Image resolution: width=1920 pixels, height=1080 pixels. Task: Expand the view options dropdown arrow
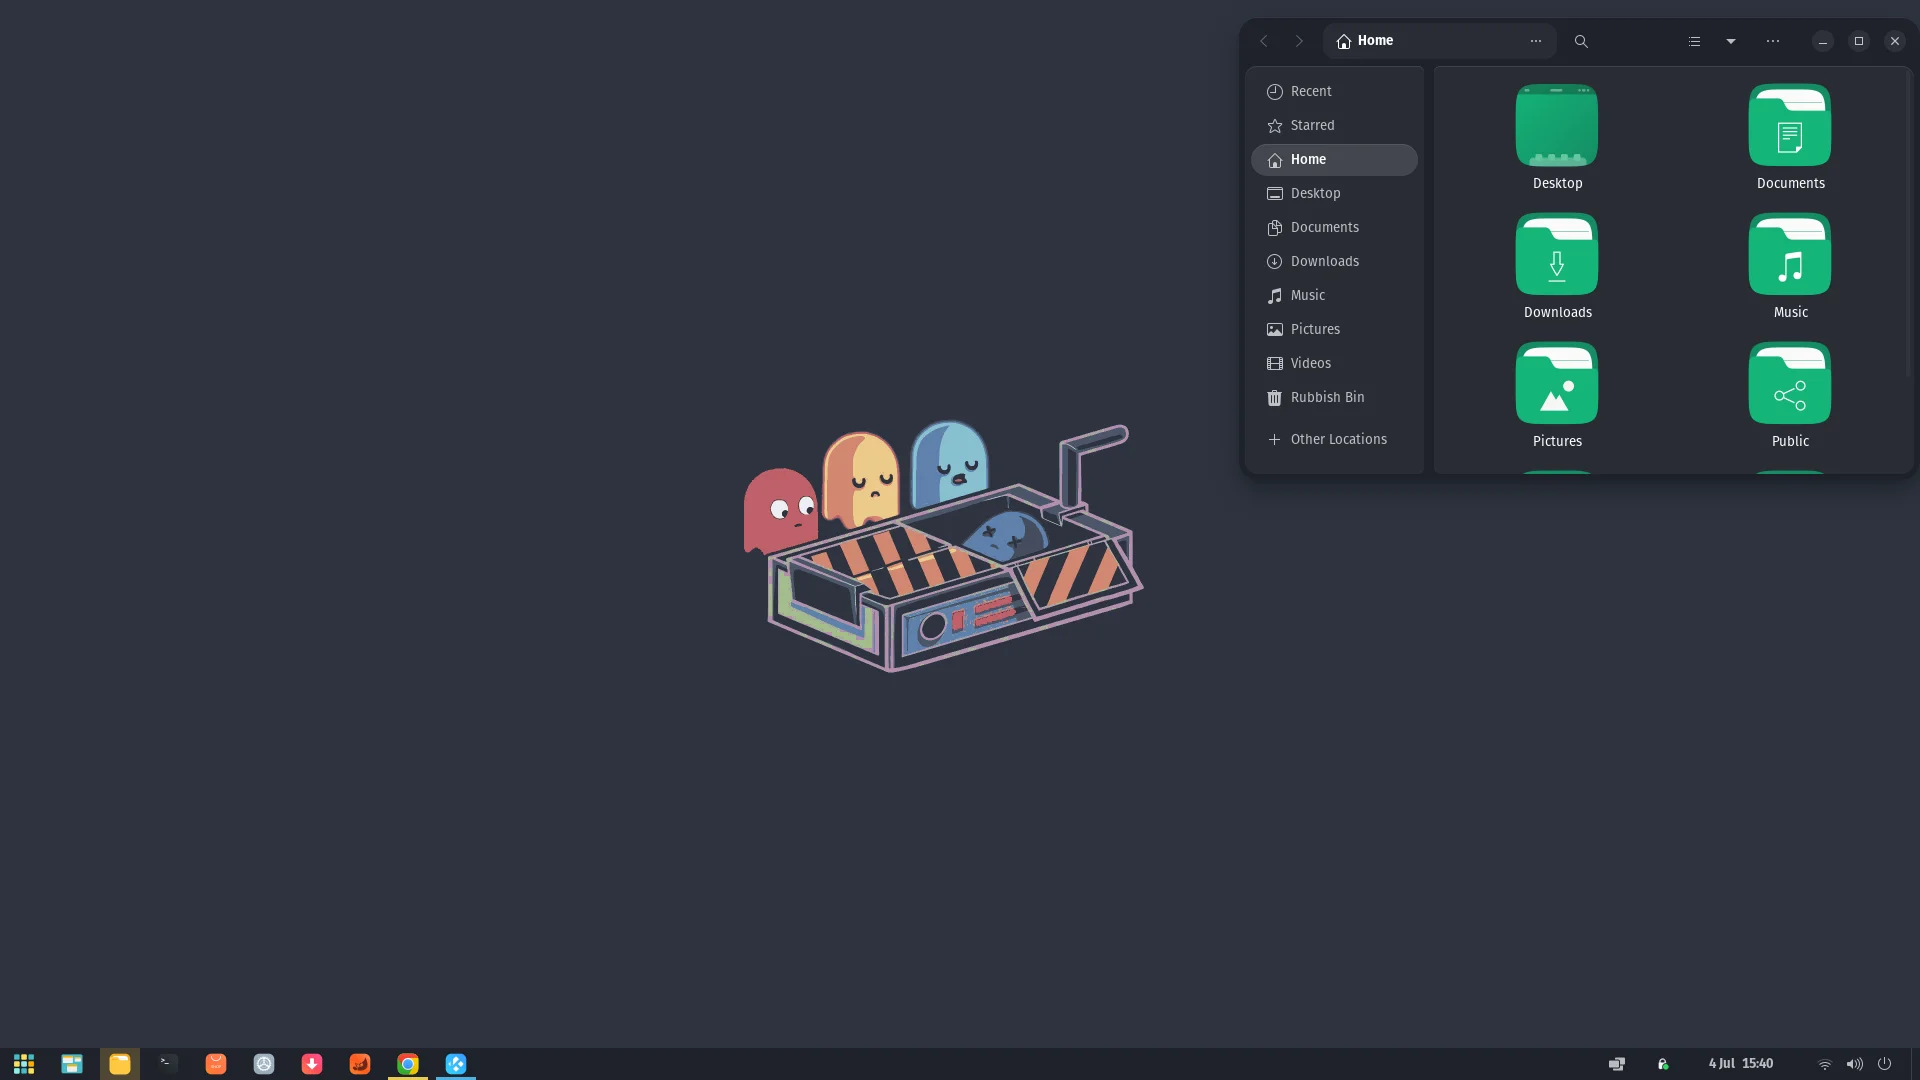(1731, 41)
